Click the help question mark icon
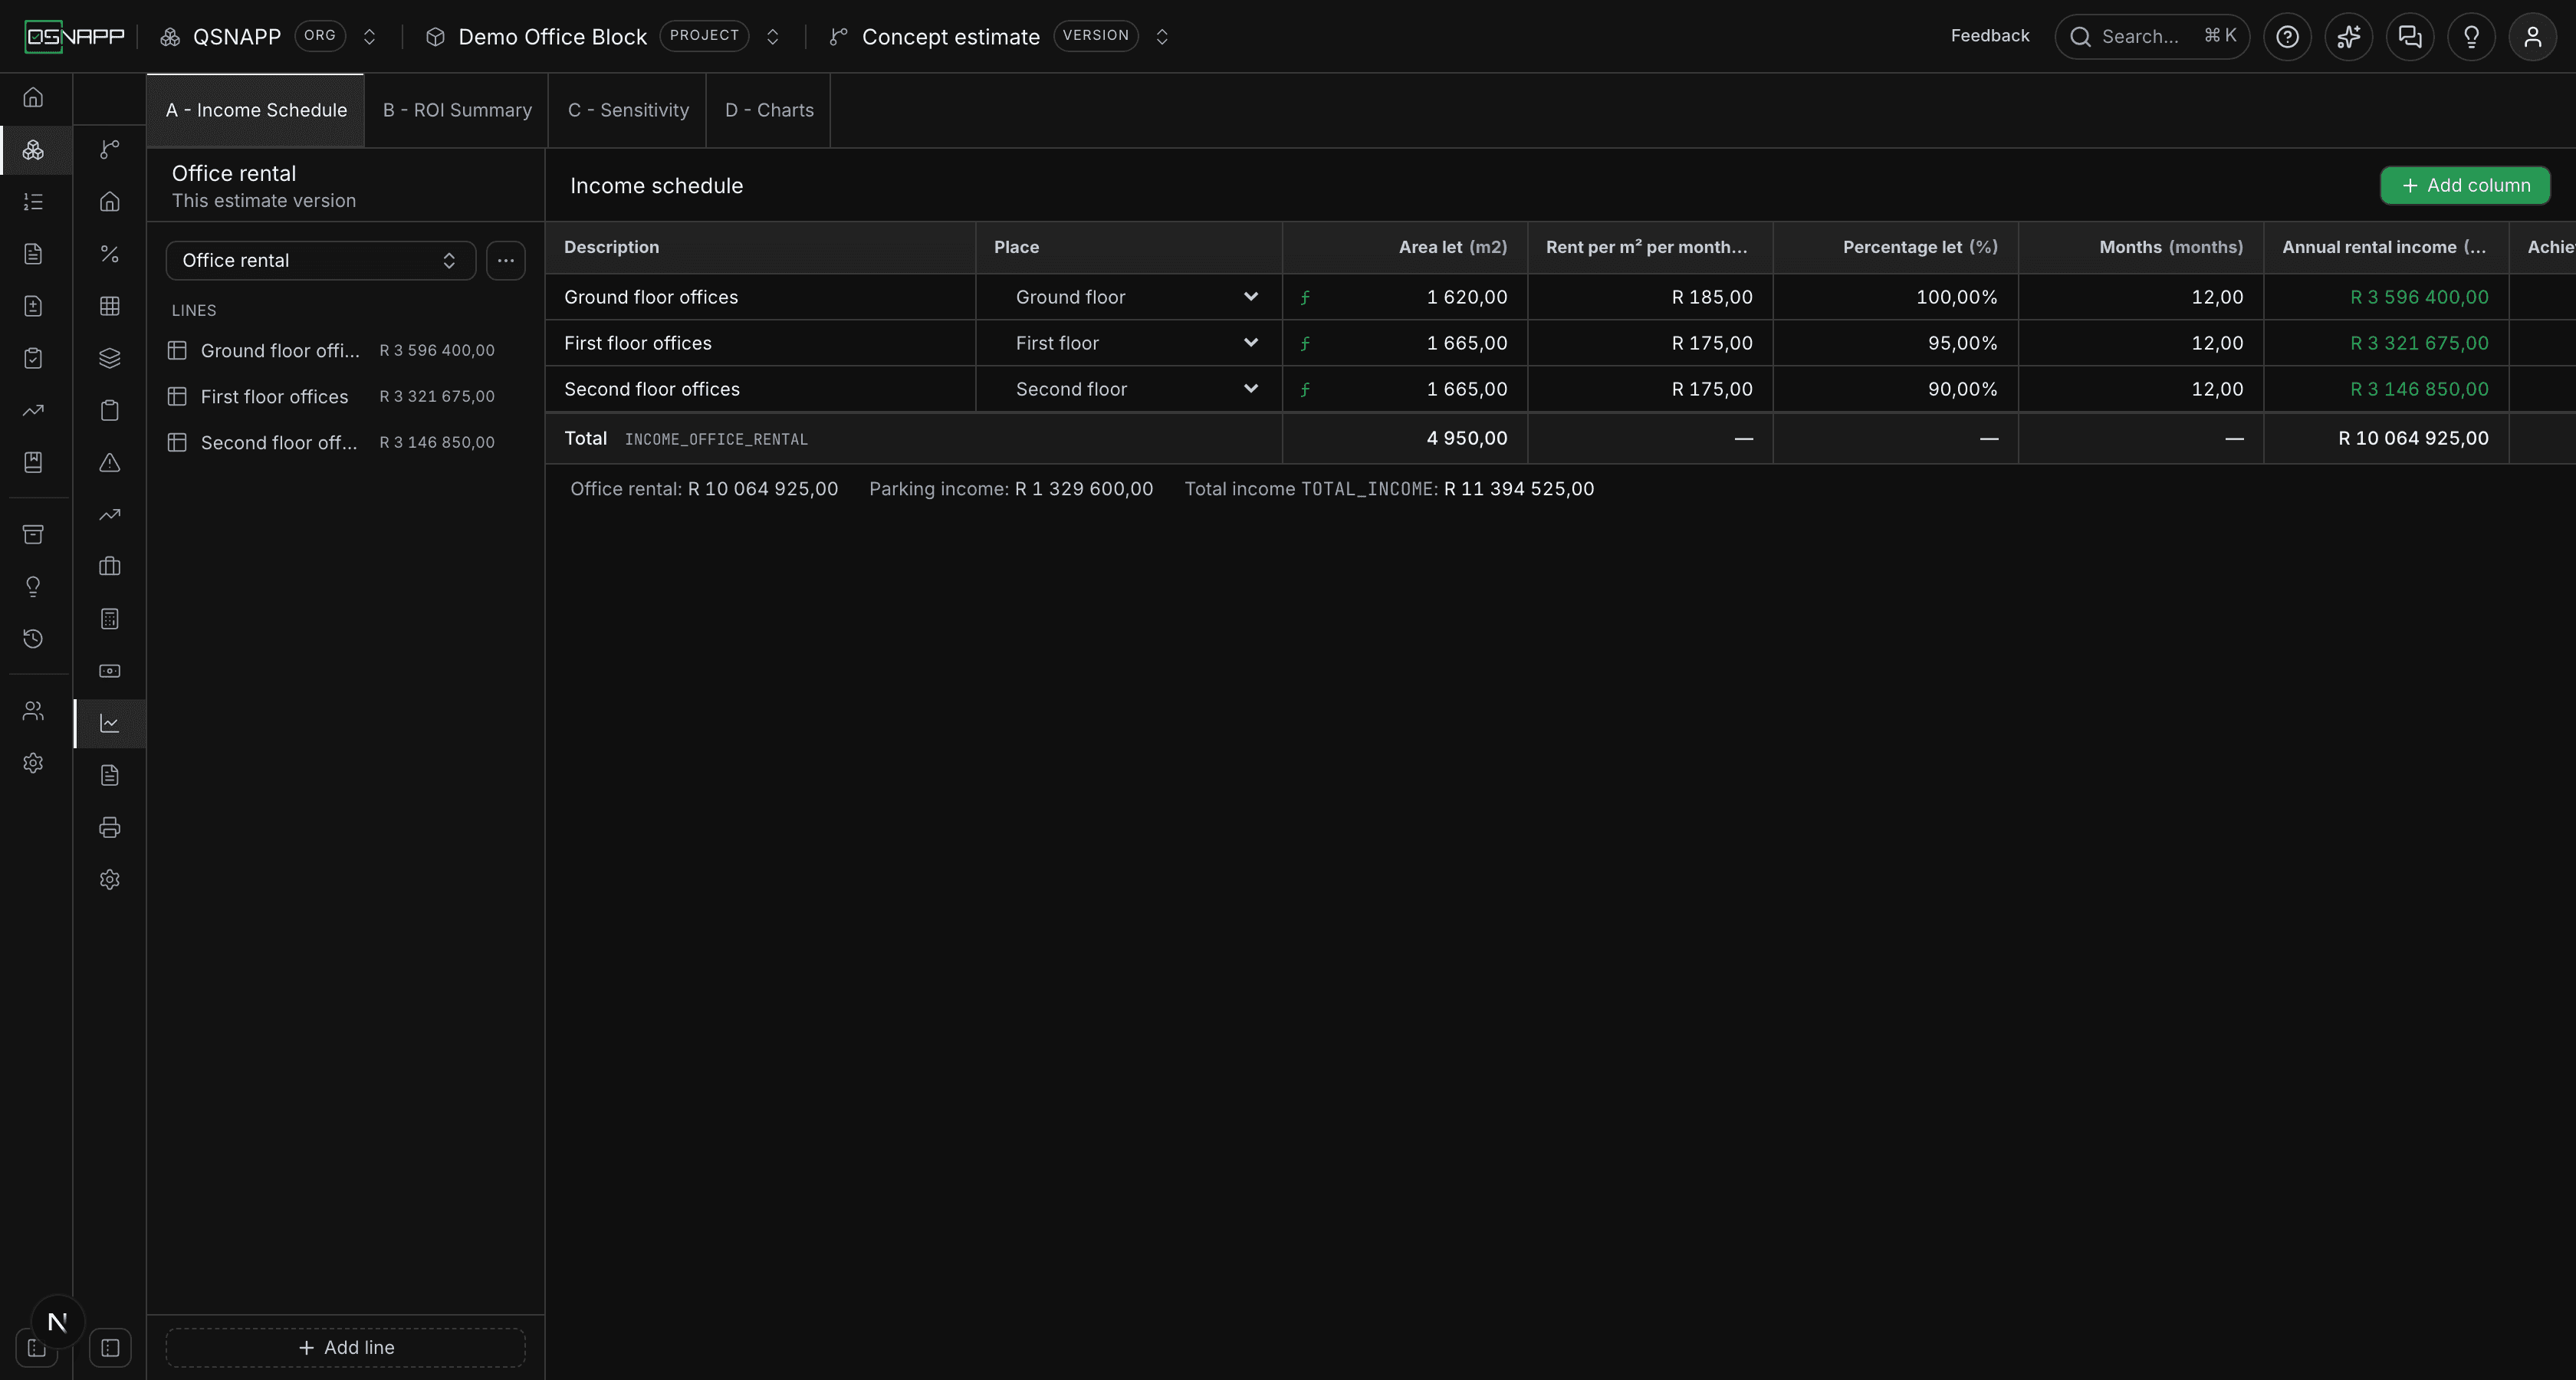Image resolution: width=2576 pixels, height=1380 pixels. point(2287,37)
